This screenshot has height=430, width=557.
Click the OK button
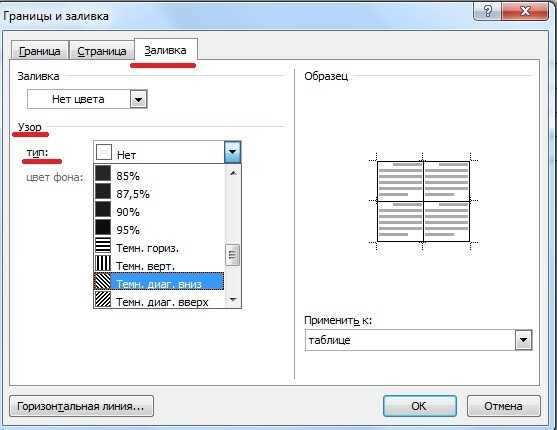pos(420,406)
